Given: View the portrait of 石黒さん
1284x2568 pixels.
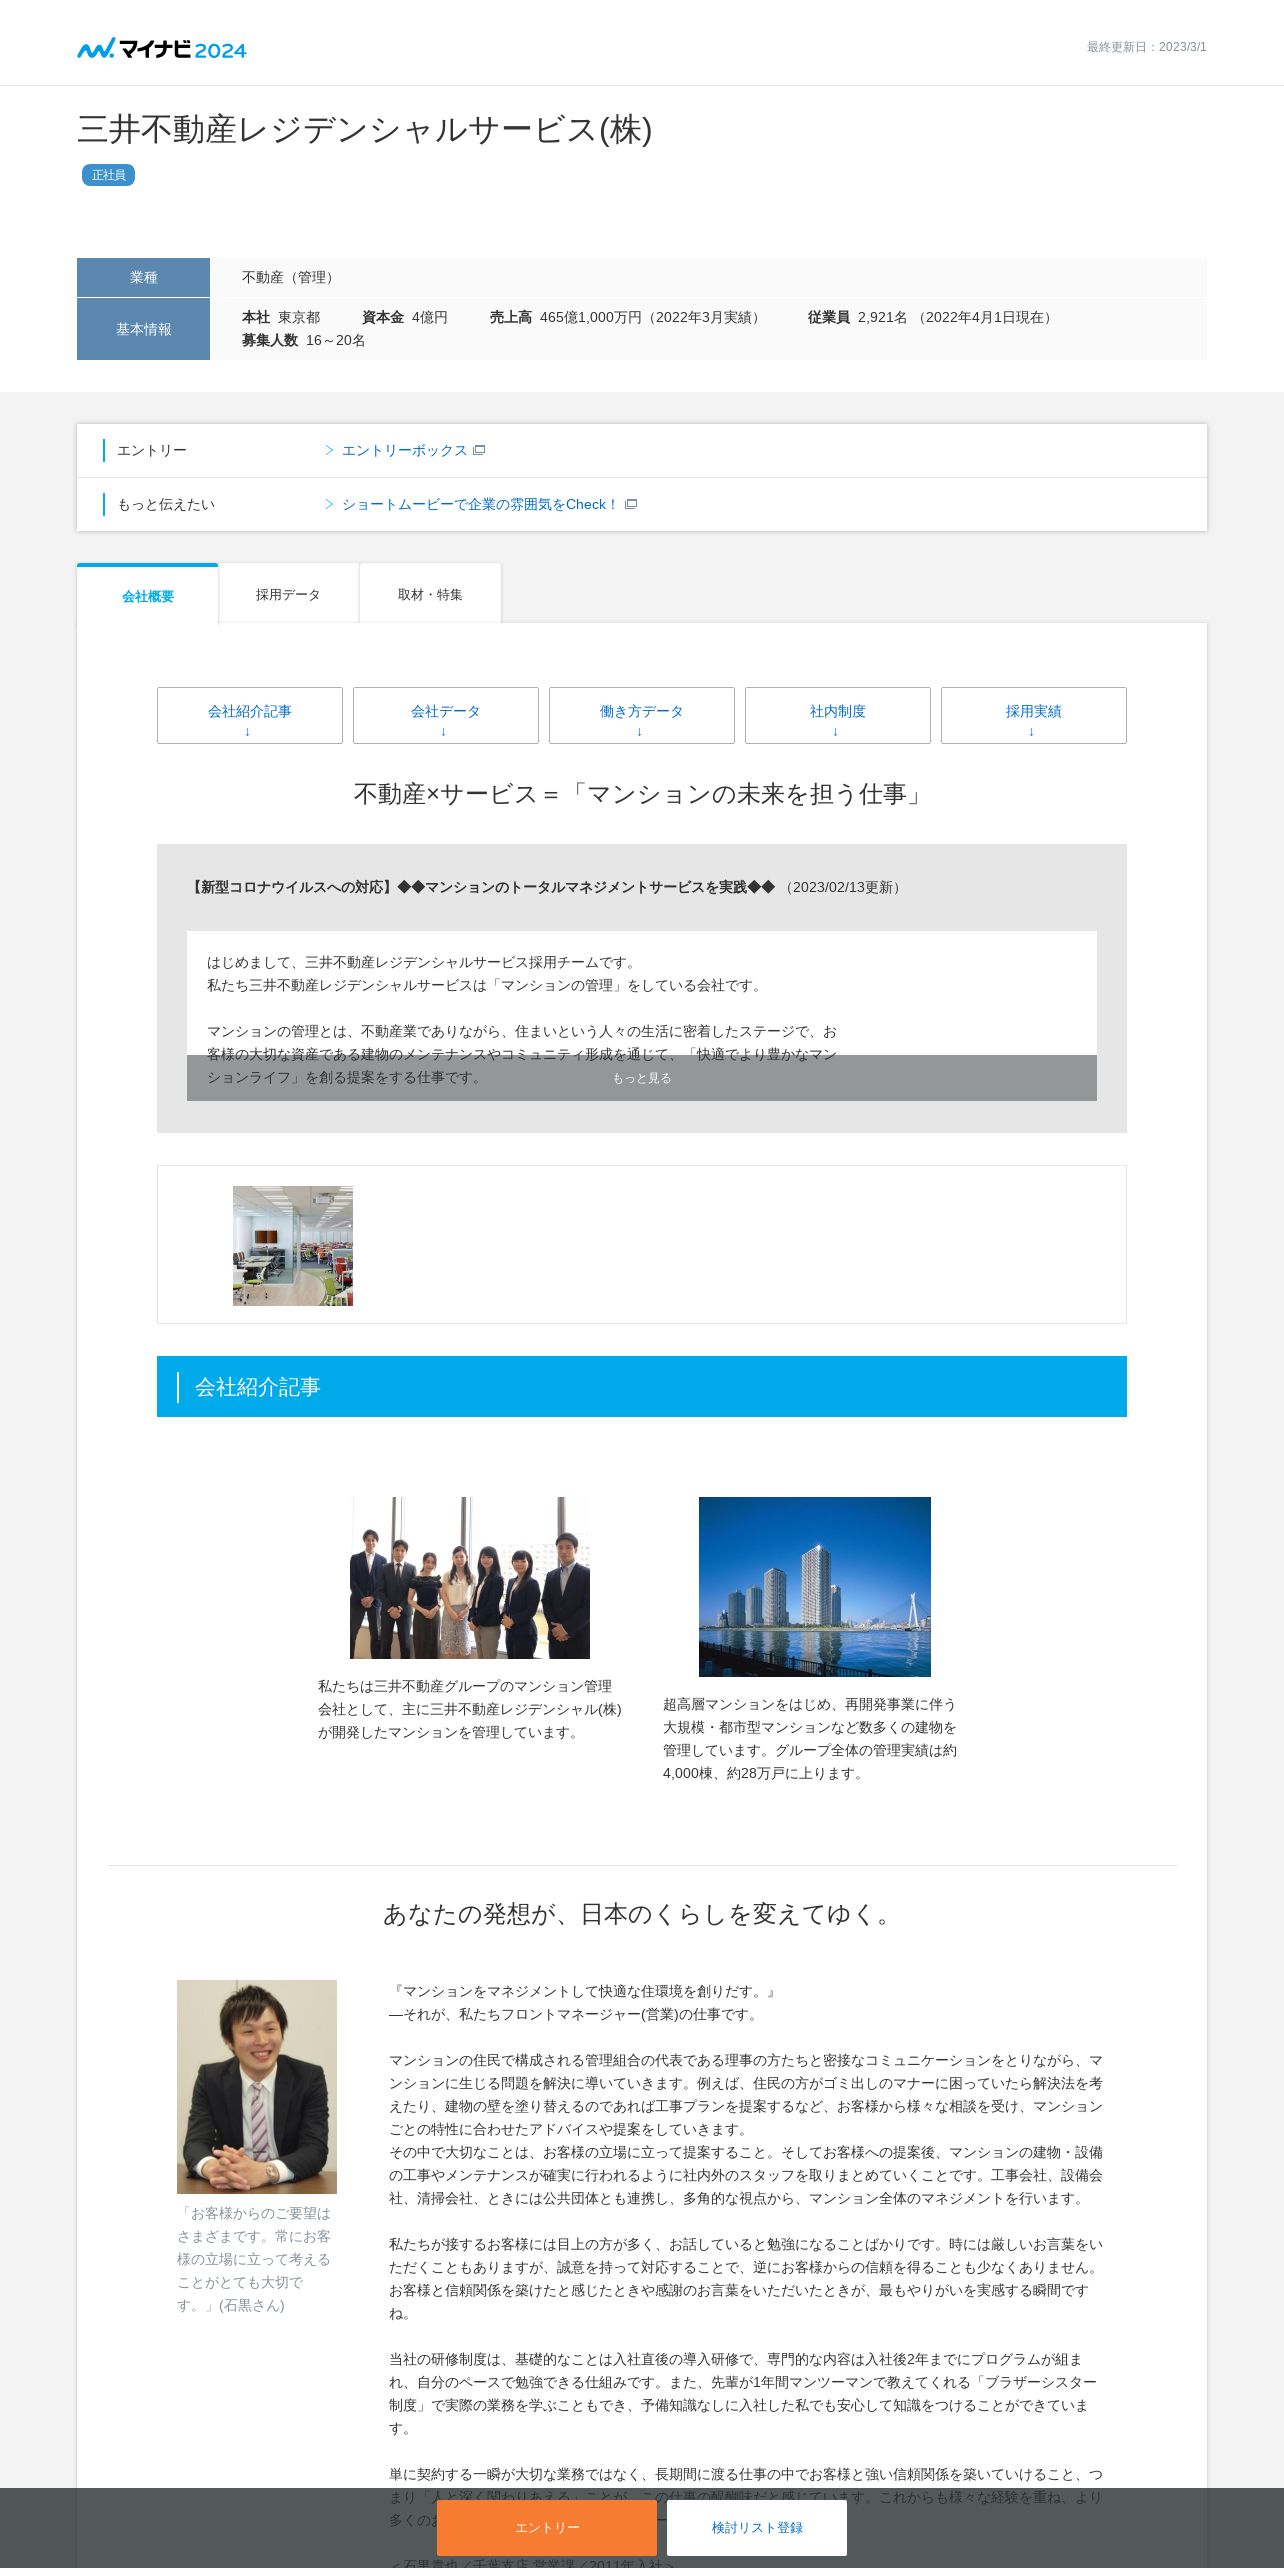Looking at the screenshot, I should (x=257, y=2087).
